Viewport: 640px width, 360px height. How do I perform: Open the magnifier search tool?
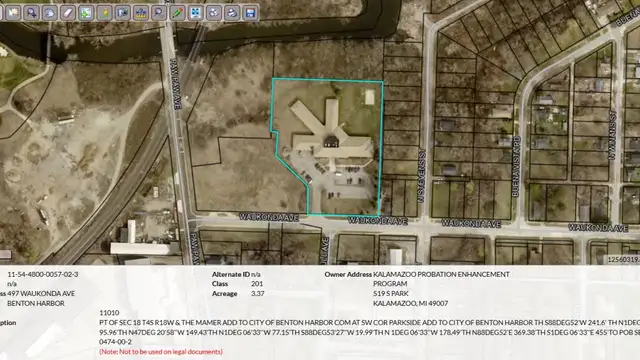pyautogui.click(x=159, y=13)
